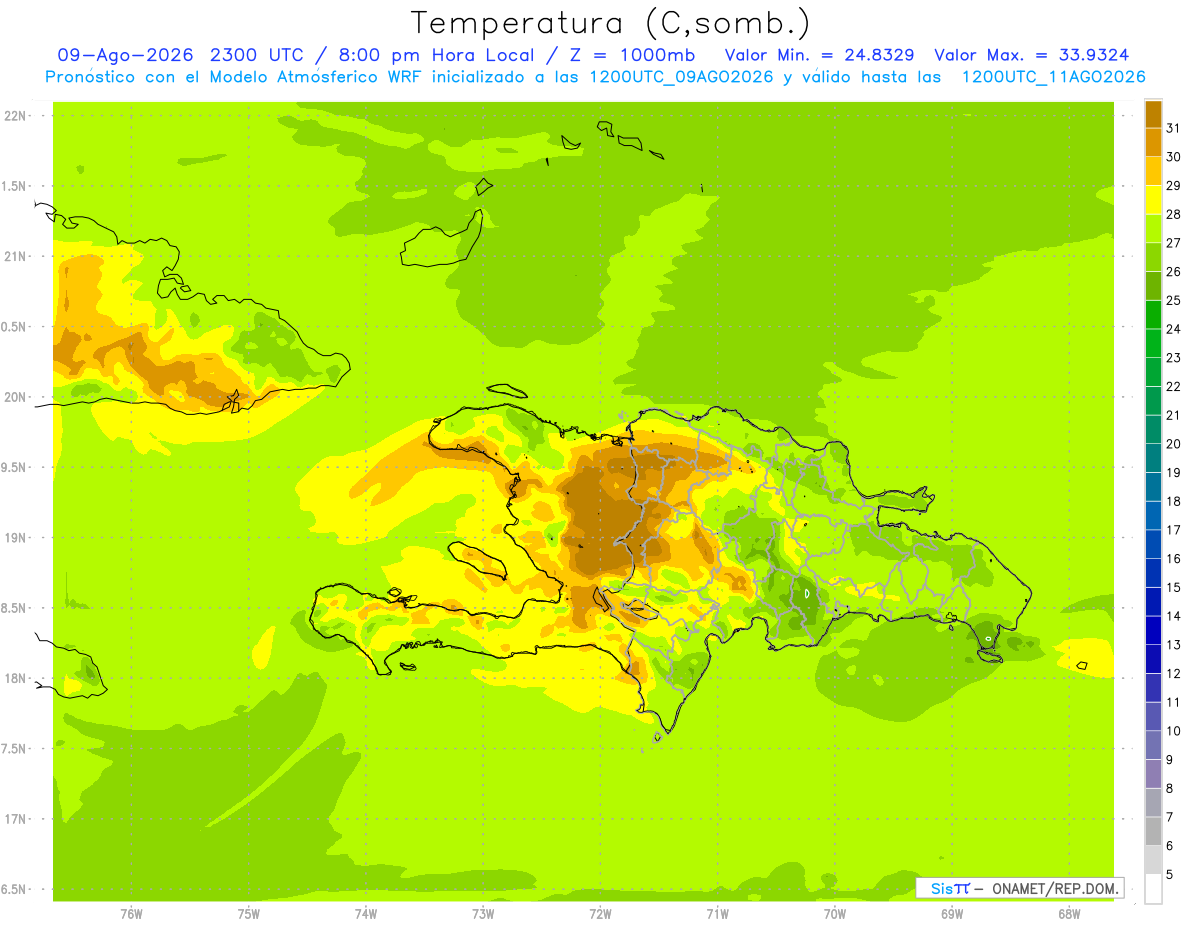Click the '76W' longitude label
Viewport: 1200px width, 927px height.
pos(131,914)
